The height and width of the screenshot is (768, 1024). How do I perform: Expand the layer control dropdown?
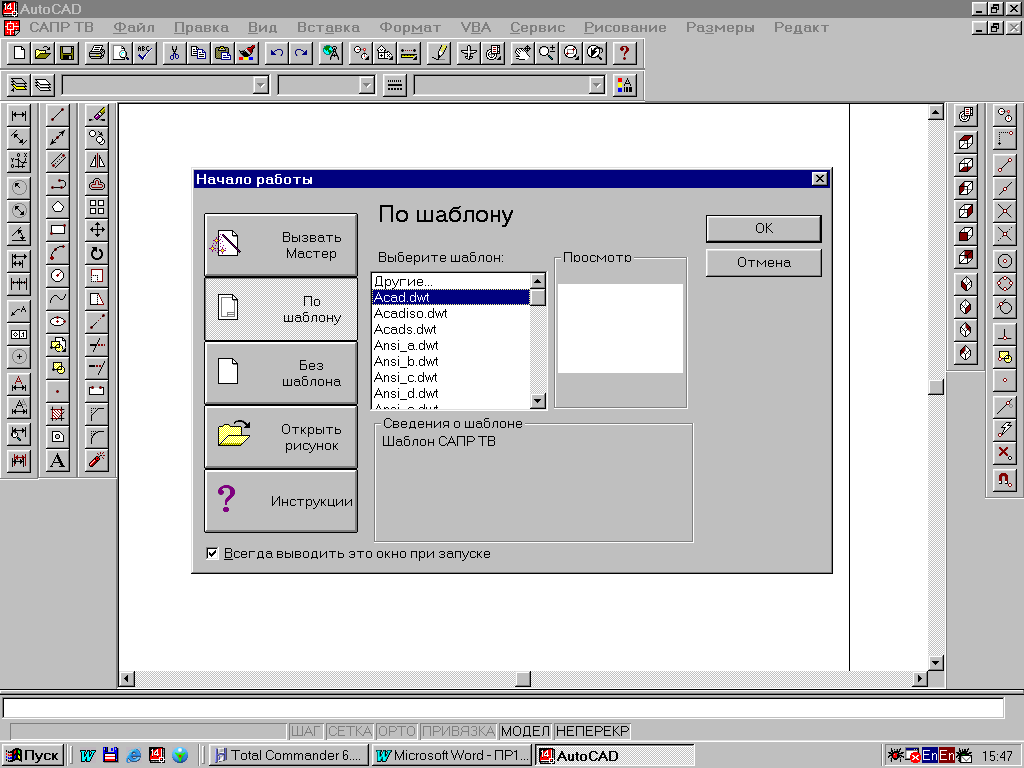[x=261, y=85]
